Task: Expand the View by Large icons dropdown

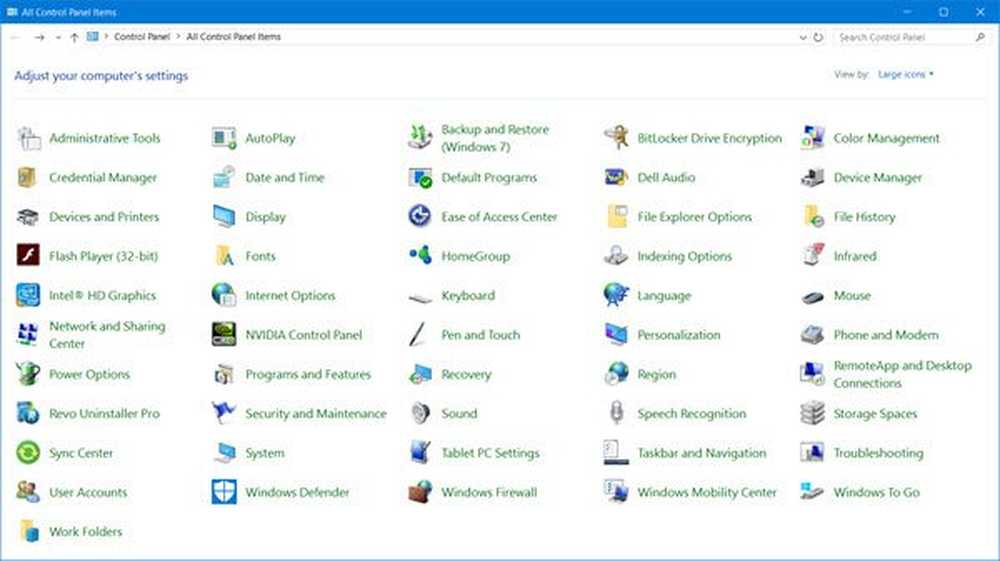Action: (x=905, y=75)
